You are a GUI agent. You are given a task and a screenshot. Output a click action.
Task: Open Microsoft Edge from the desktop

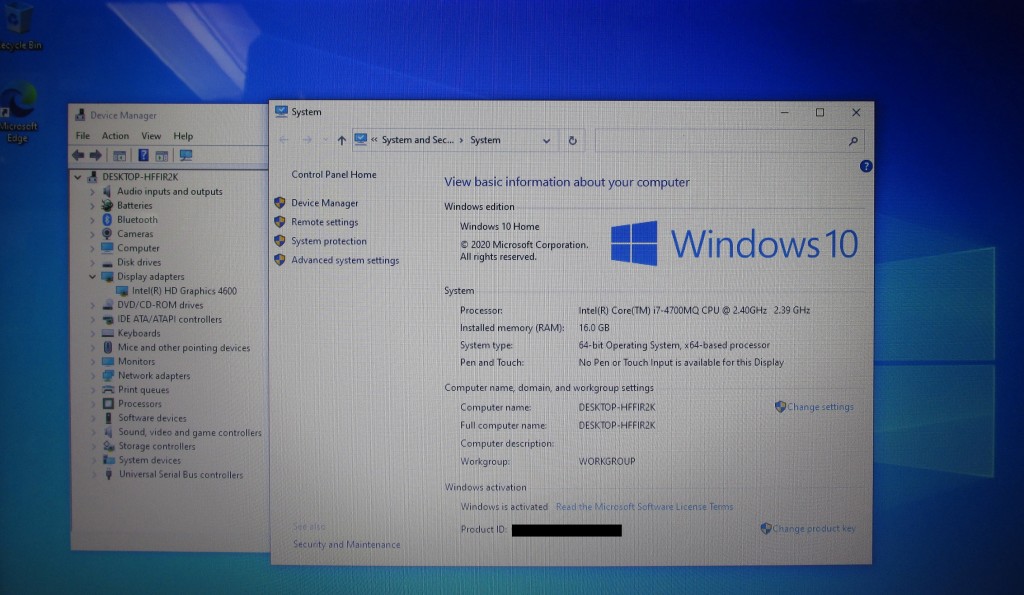tap(17, 115)
